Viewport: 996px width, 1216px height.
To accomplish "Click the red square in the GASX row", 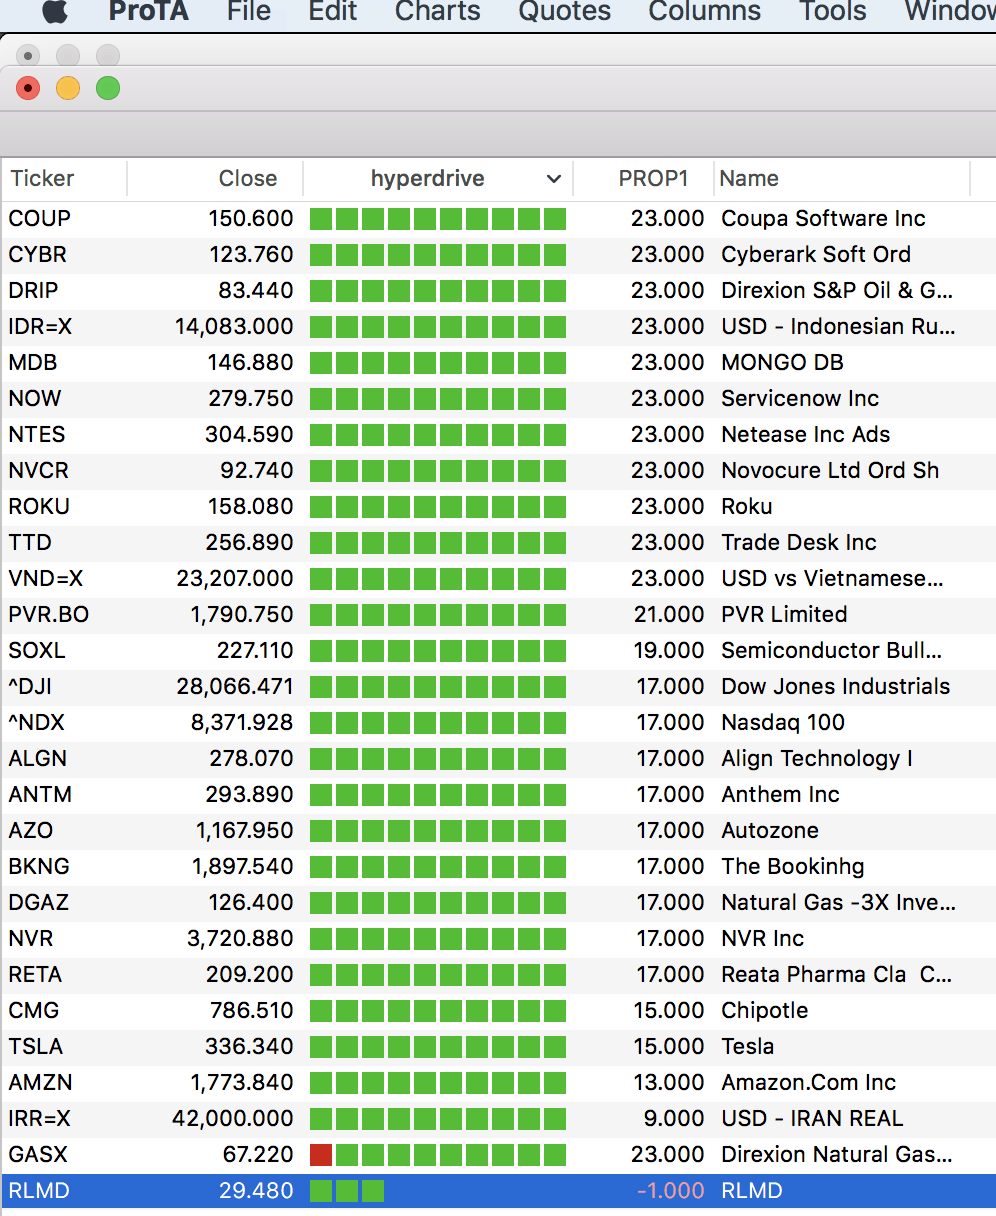I will pyautogui.click(x=321, y=1155).
